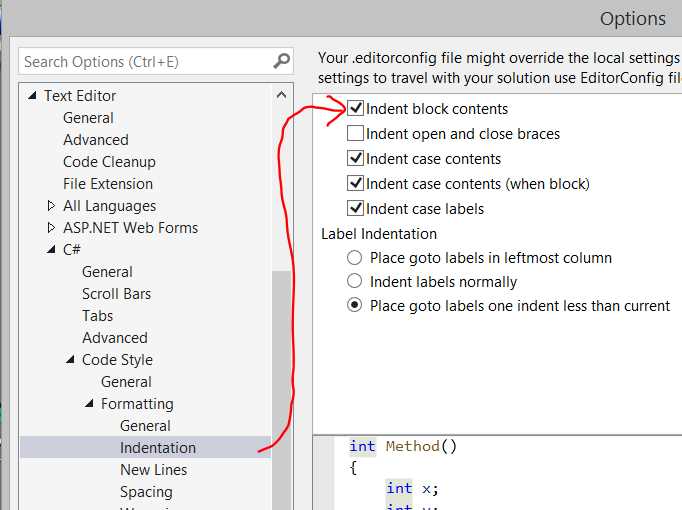Click the 'int x;' preview code line
The width and height of the screenshot is (682, 510).
tap(412, 488)
